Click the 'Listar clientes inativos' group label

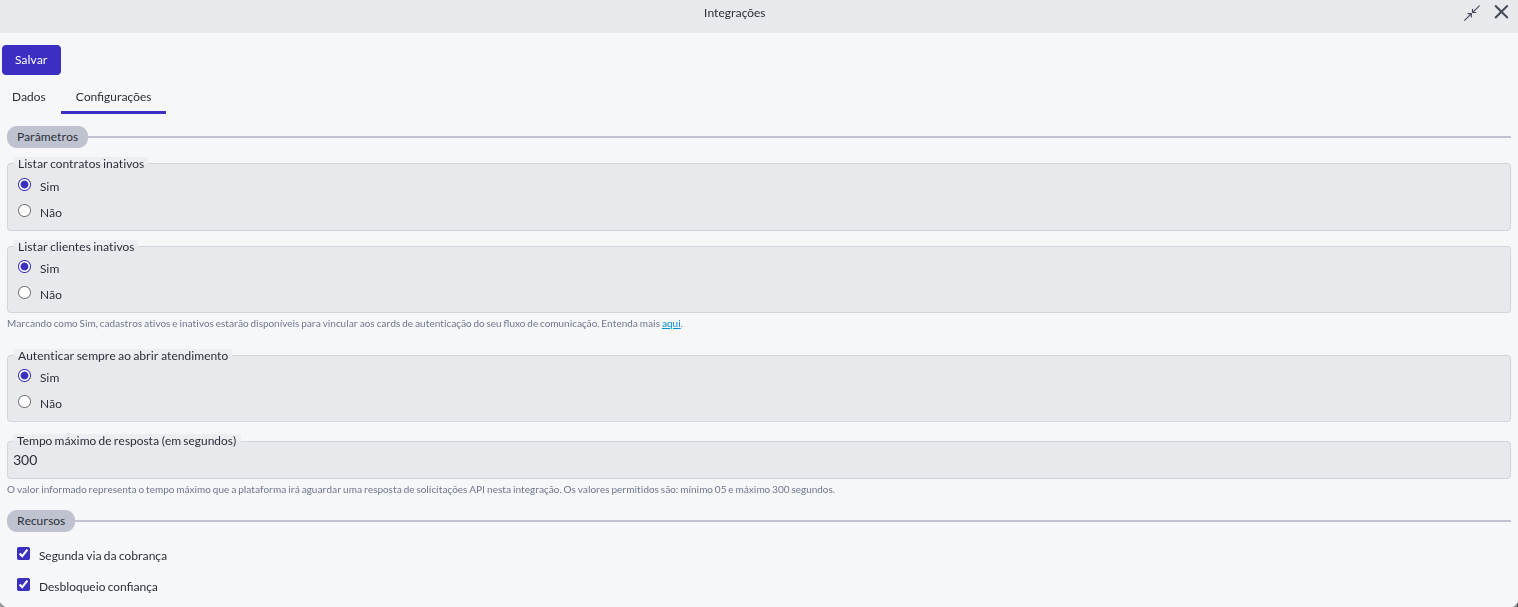pos(76,246)
